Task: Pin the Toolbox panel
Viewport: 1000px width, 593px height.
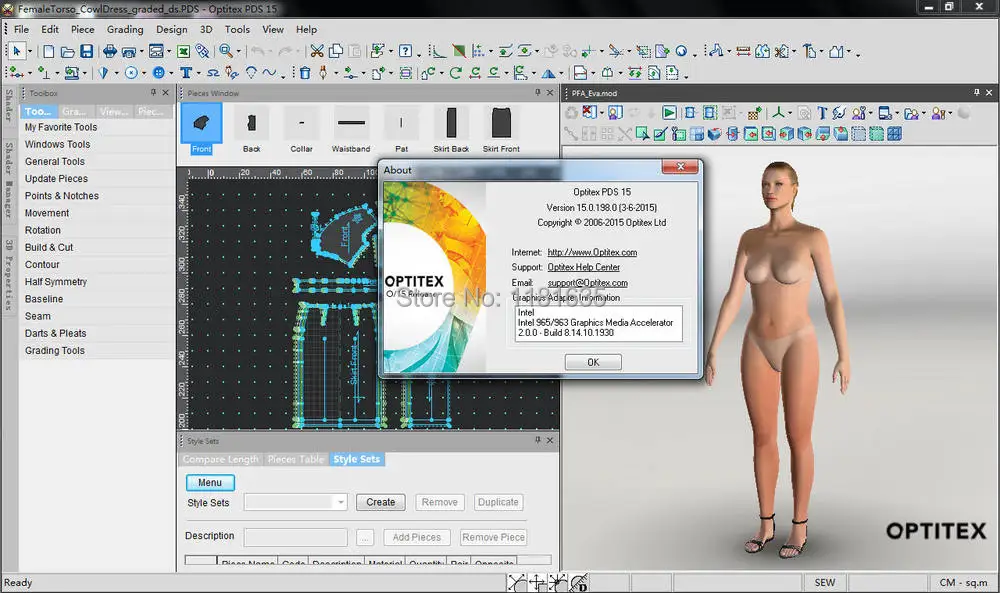Action: tap(153, 93)
